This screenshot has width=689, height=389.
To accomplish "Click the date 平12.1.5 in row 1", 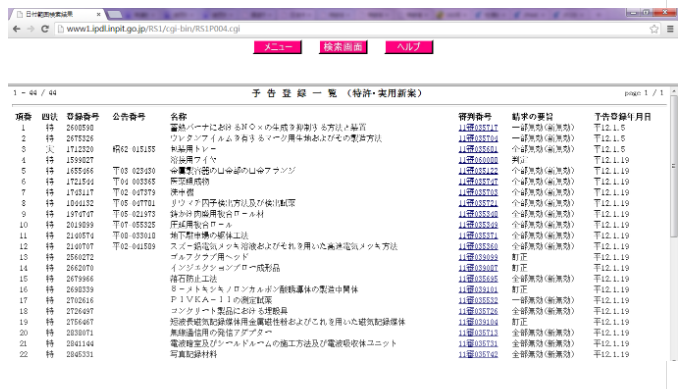I will coord(609,128).
